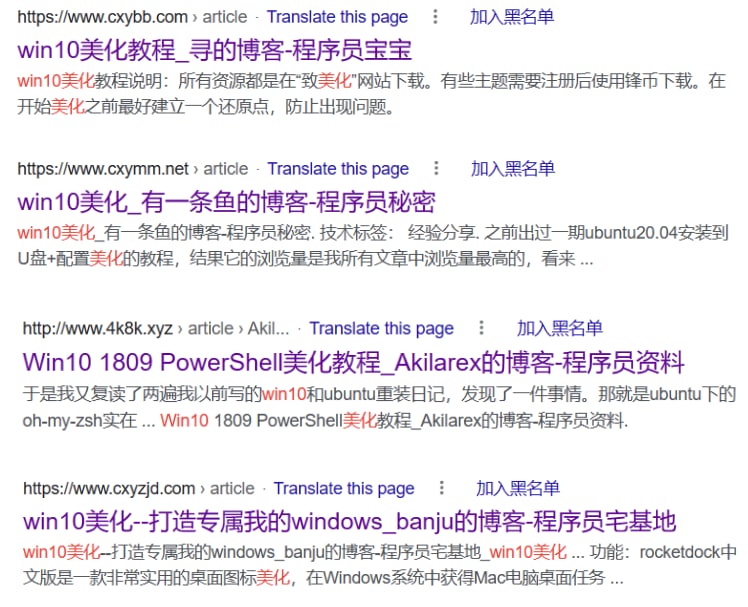This screenshot has width=748, height=607.
Task: Open the three-dot menu for cxyzjd.com result
Action: (442, 488)
